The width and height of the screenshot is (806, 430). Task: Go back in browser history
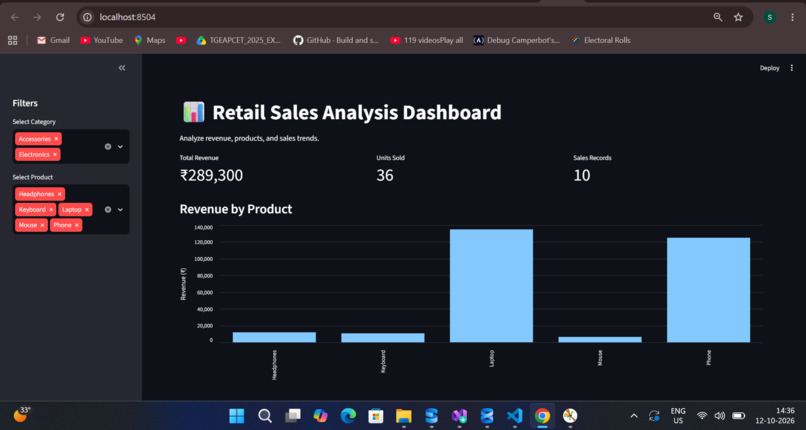14,17
